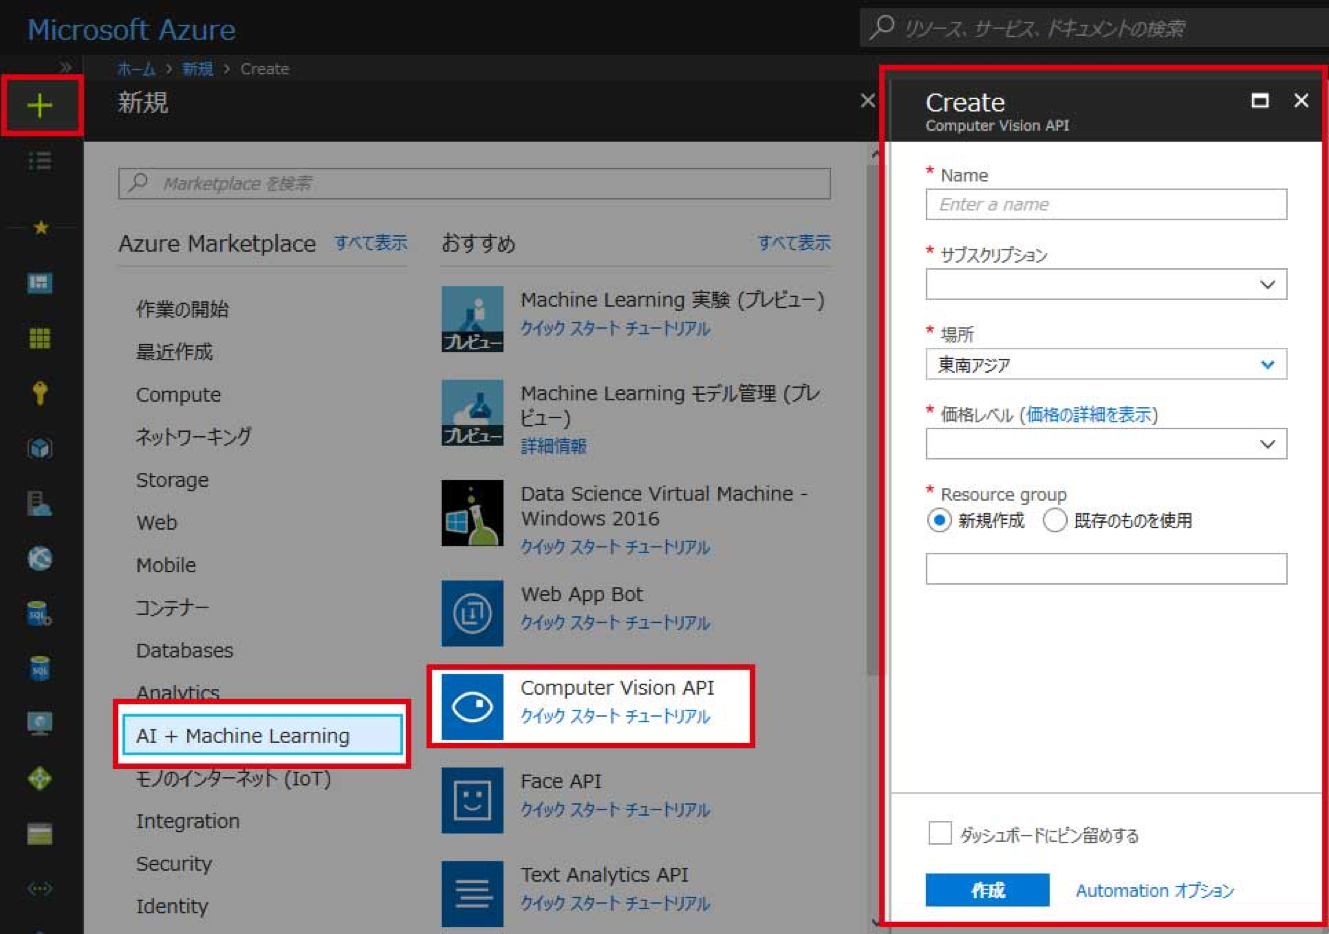Click the favorites star icon in sidebar
The width and height of the screenshot is (1329, 934).
click(40, 228)
